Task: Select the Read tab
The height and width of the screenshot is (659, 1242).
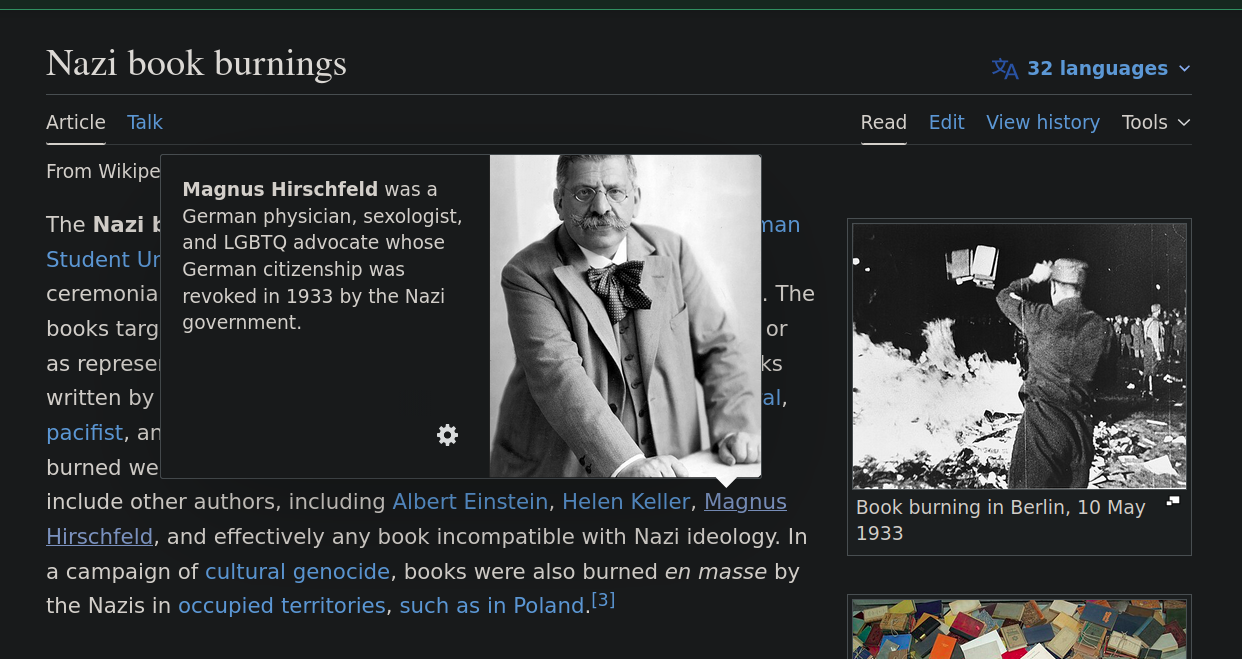Action: click(884, 122)
